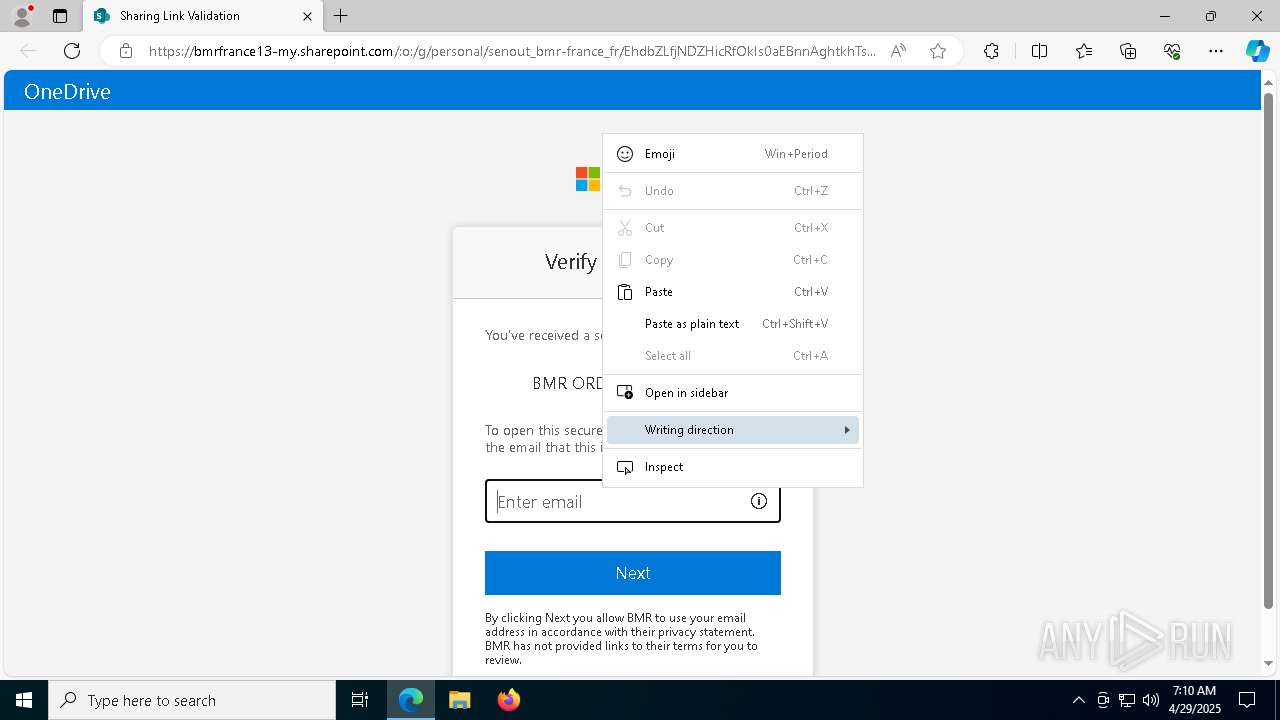The width and height of the screenshot is (1280, 720).
Task: Click the address bar URL
Action: pyautogui.click(x=512, y=51)
